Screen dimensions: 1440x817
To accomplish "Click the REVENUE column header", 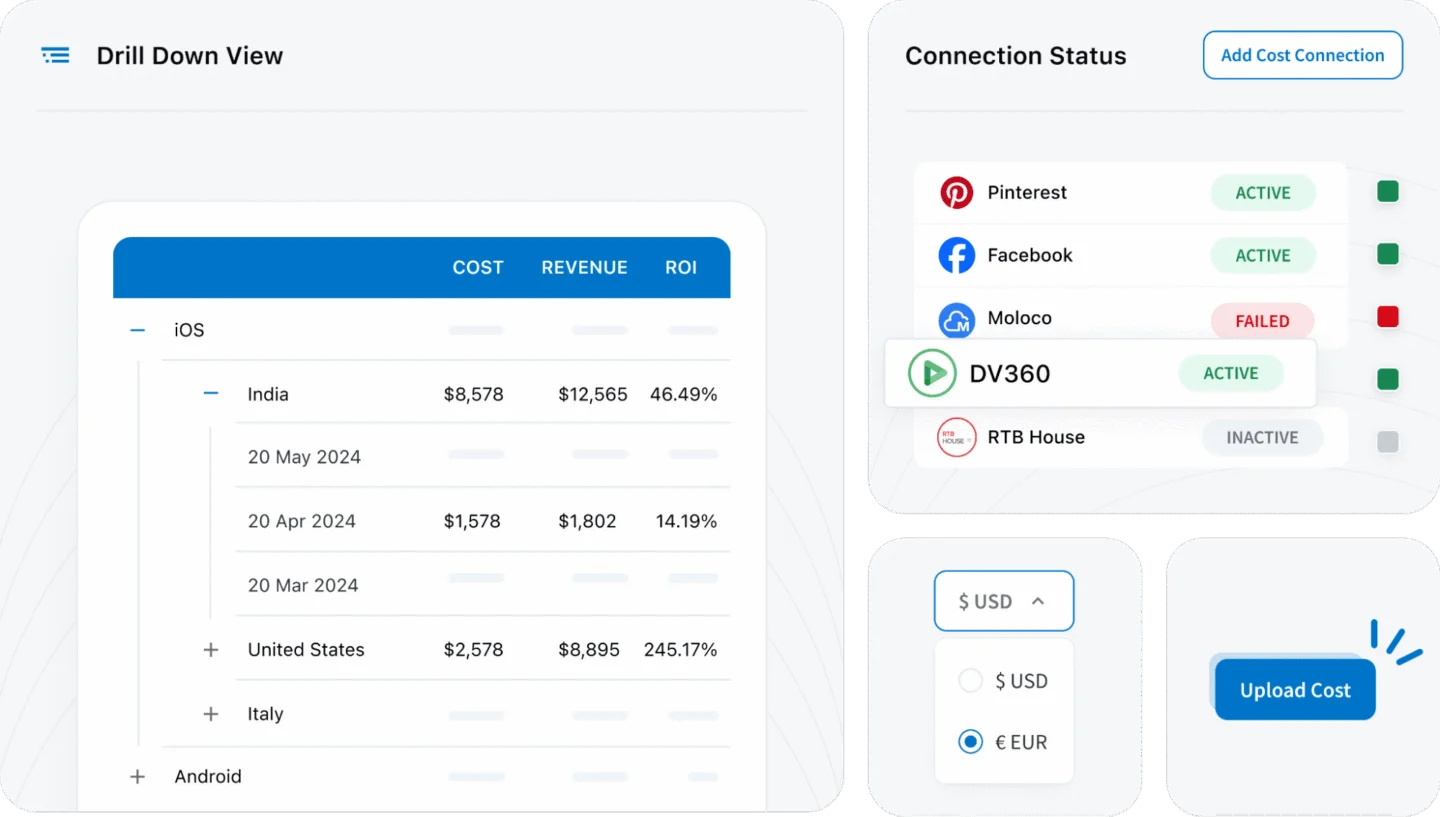I will [x=584, y=267].
